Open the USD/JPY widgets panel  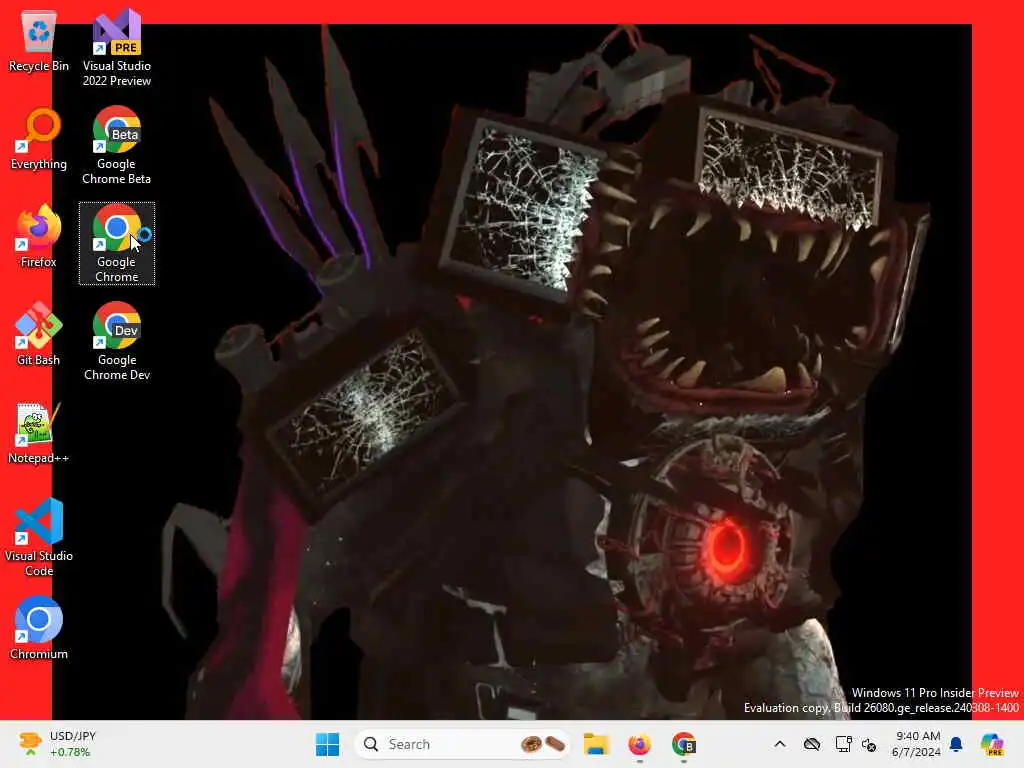(x=57, y=744)
